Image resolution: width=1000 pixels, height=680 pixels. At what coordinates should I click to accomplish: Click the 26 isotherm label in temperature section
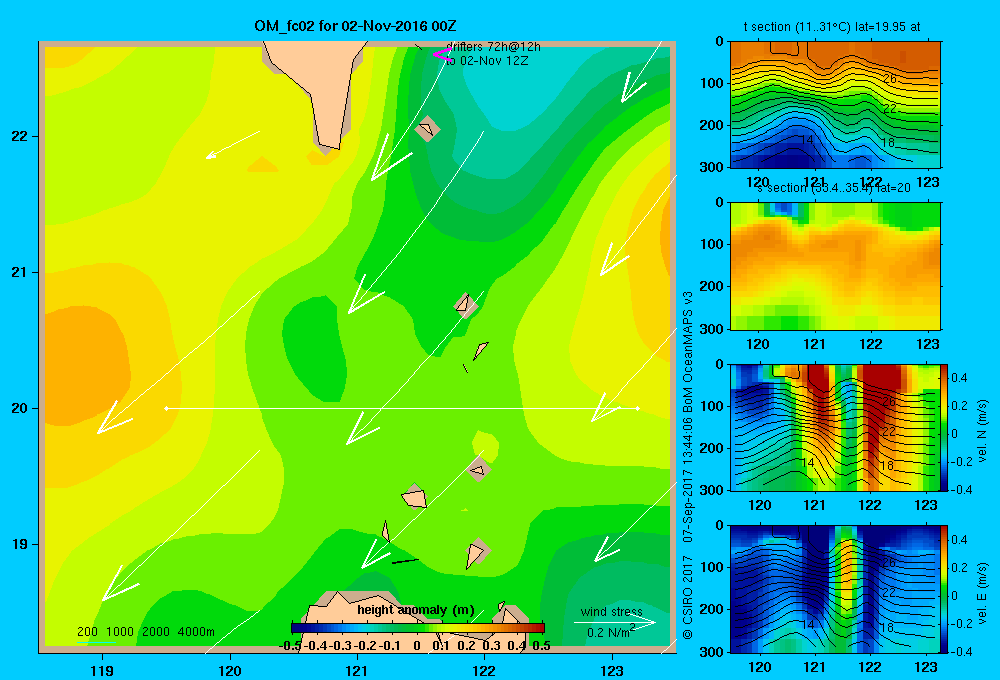click(890, 78)
